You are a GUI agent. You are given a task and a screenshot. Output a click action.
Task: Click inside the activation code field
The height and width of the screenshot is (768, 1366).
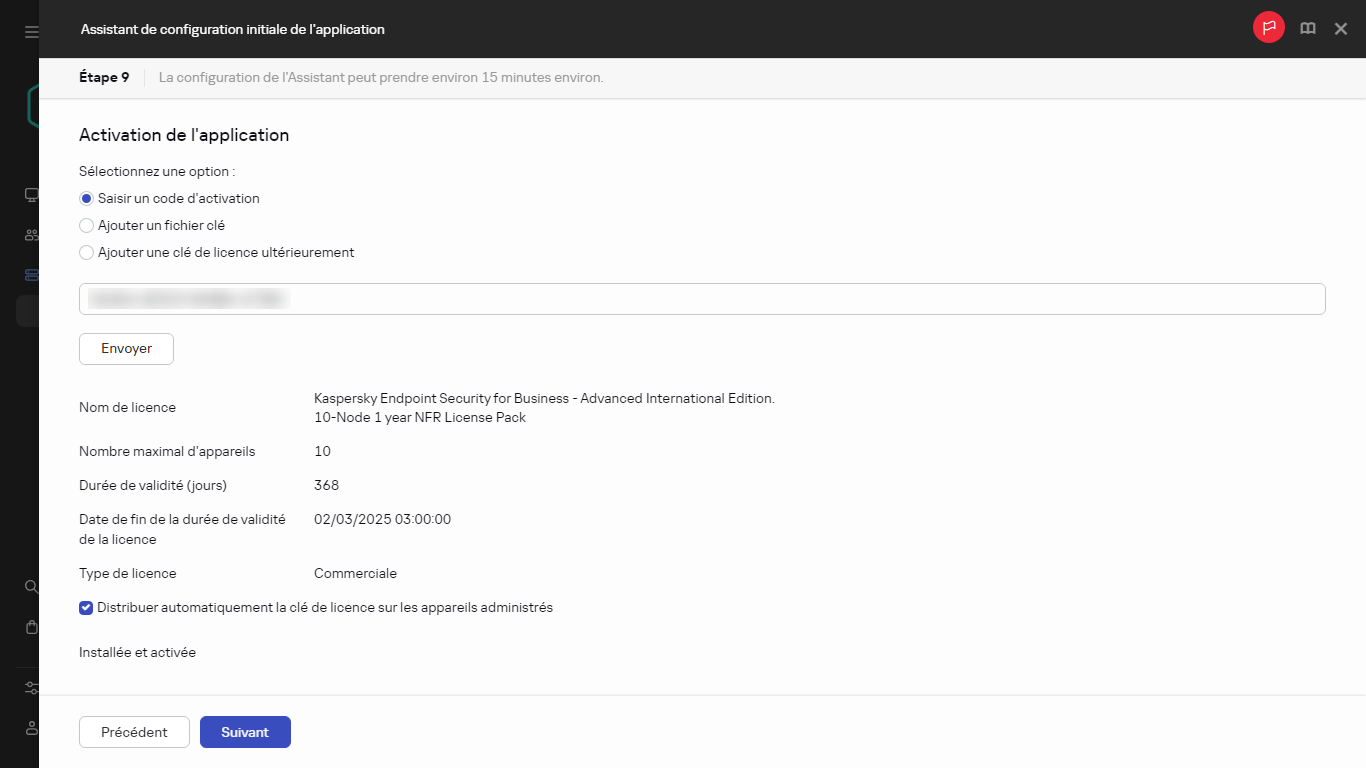[700, 298]
